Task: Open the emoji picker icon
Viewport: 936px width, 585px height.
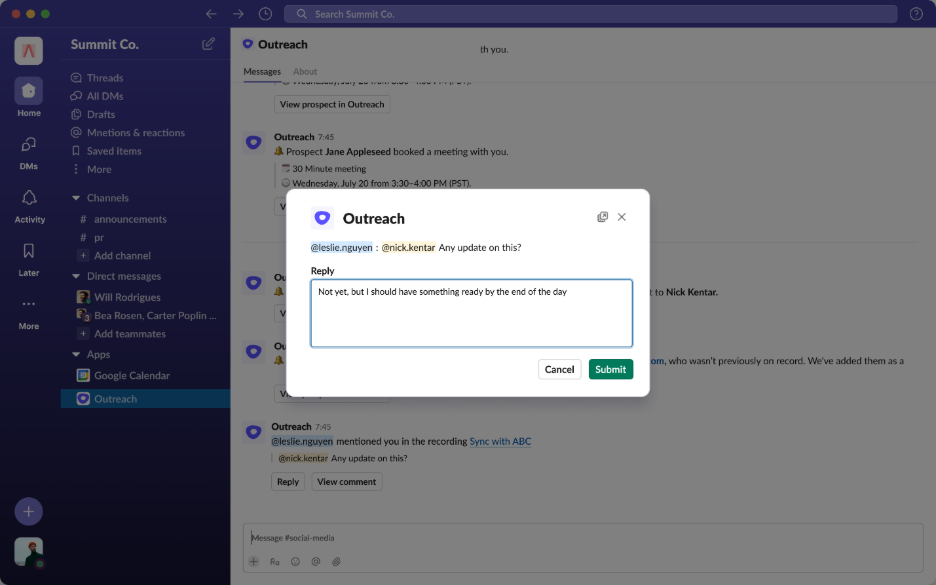Action: (295, 562)
